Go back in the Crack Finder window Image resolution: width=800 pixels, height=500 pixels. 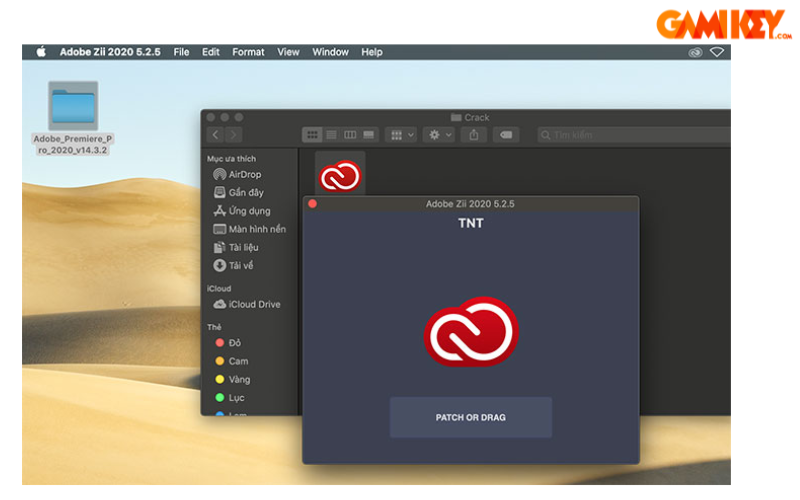215,135
